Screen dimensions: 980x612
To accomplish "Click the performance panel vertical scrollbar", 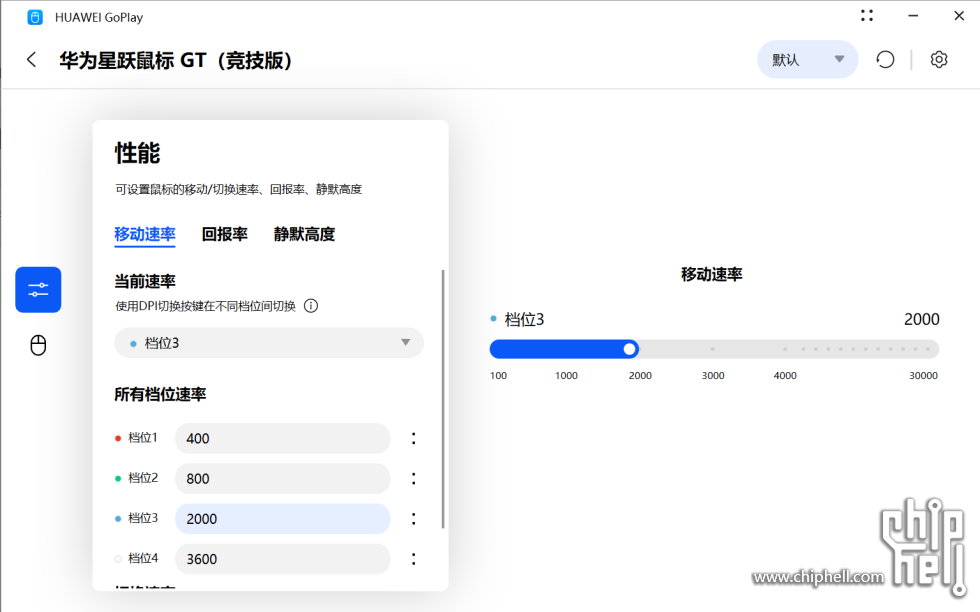I will pyautogui.click(x=443, y=399).
